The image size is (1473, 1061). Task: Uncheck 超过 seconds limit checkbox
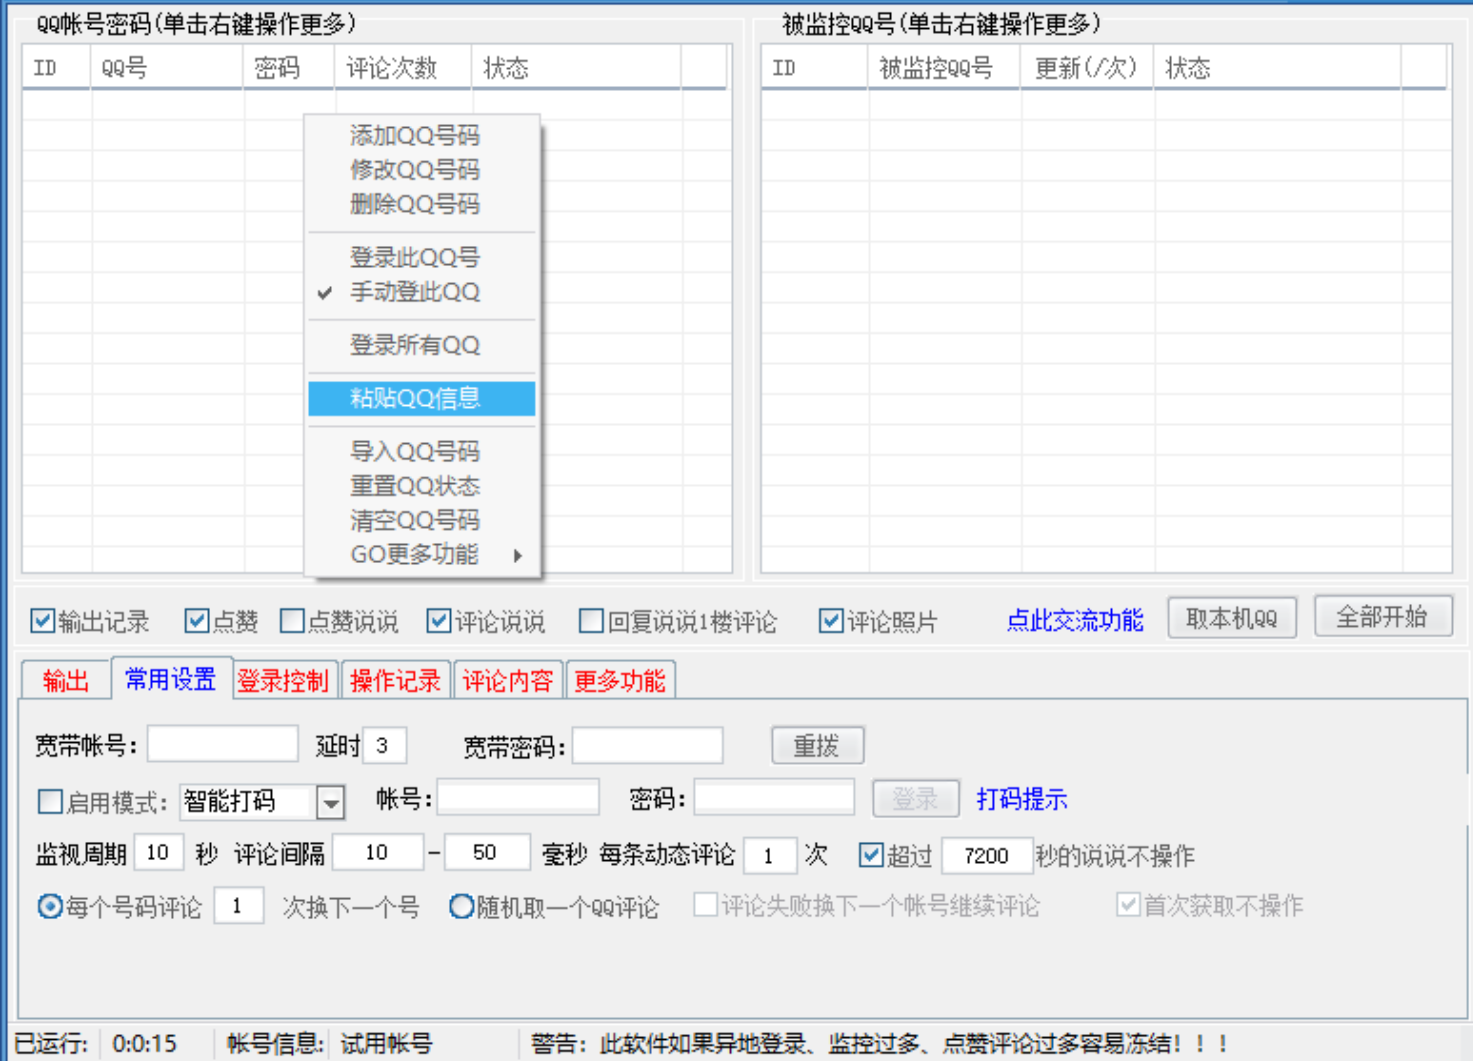point(870,855)
